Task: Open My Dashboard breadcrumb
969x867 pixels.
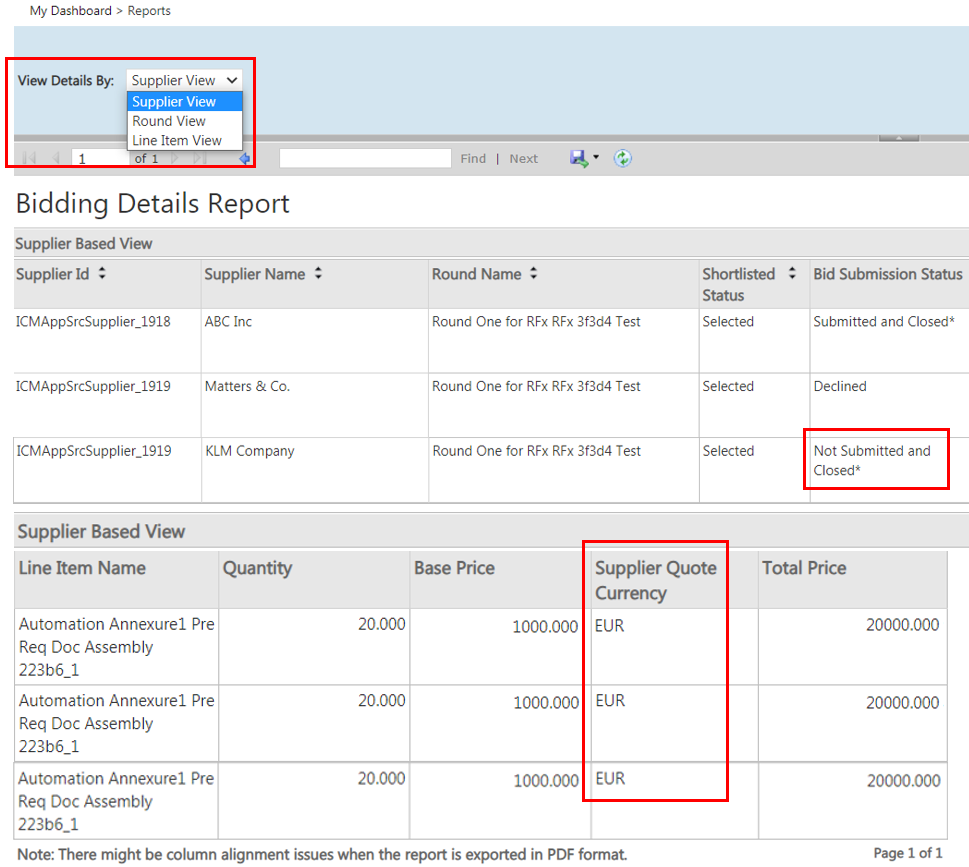Action: [69, 11]
